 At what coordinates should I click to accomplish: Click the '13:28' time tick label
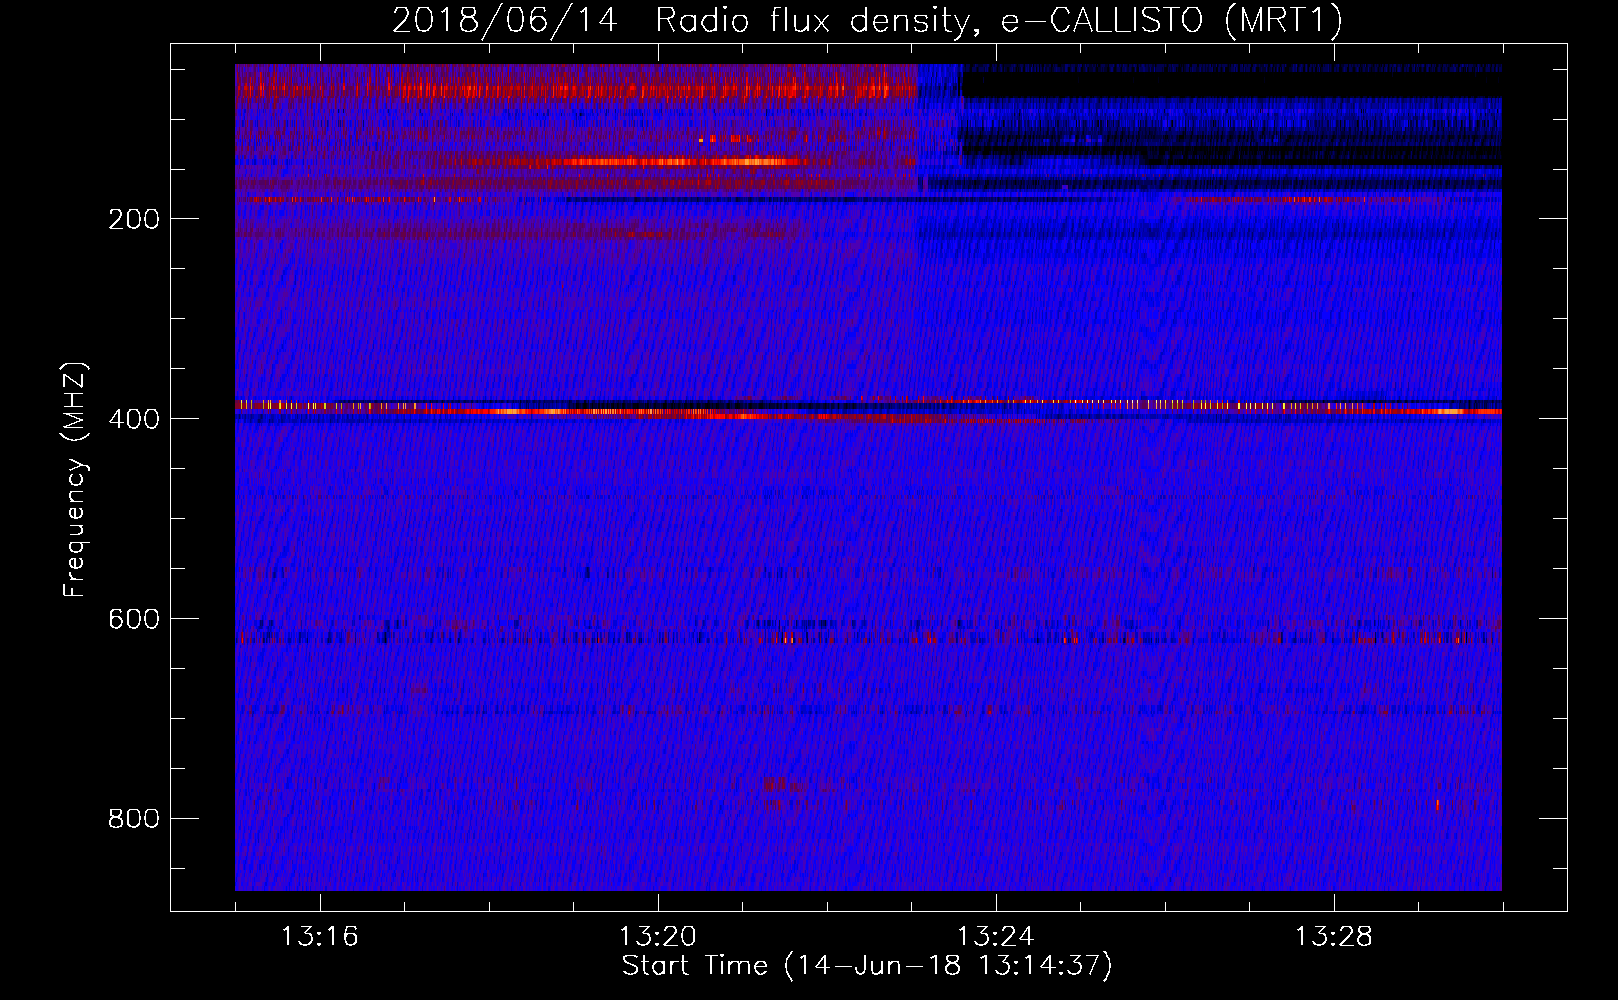point(1334,937)
